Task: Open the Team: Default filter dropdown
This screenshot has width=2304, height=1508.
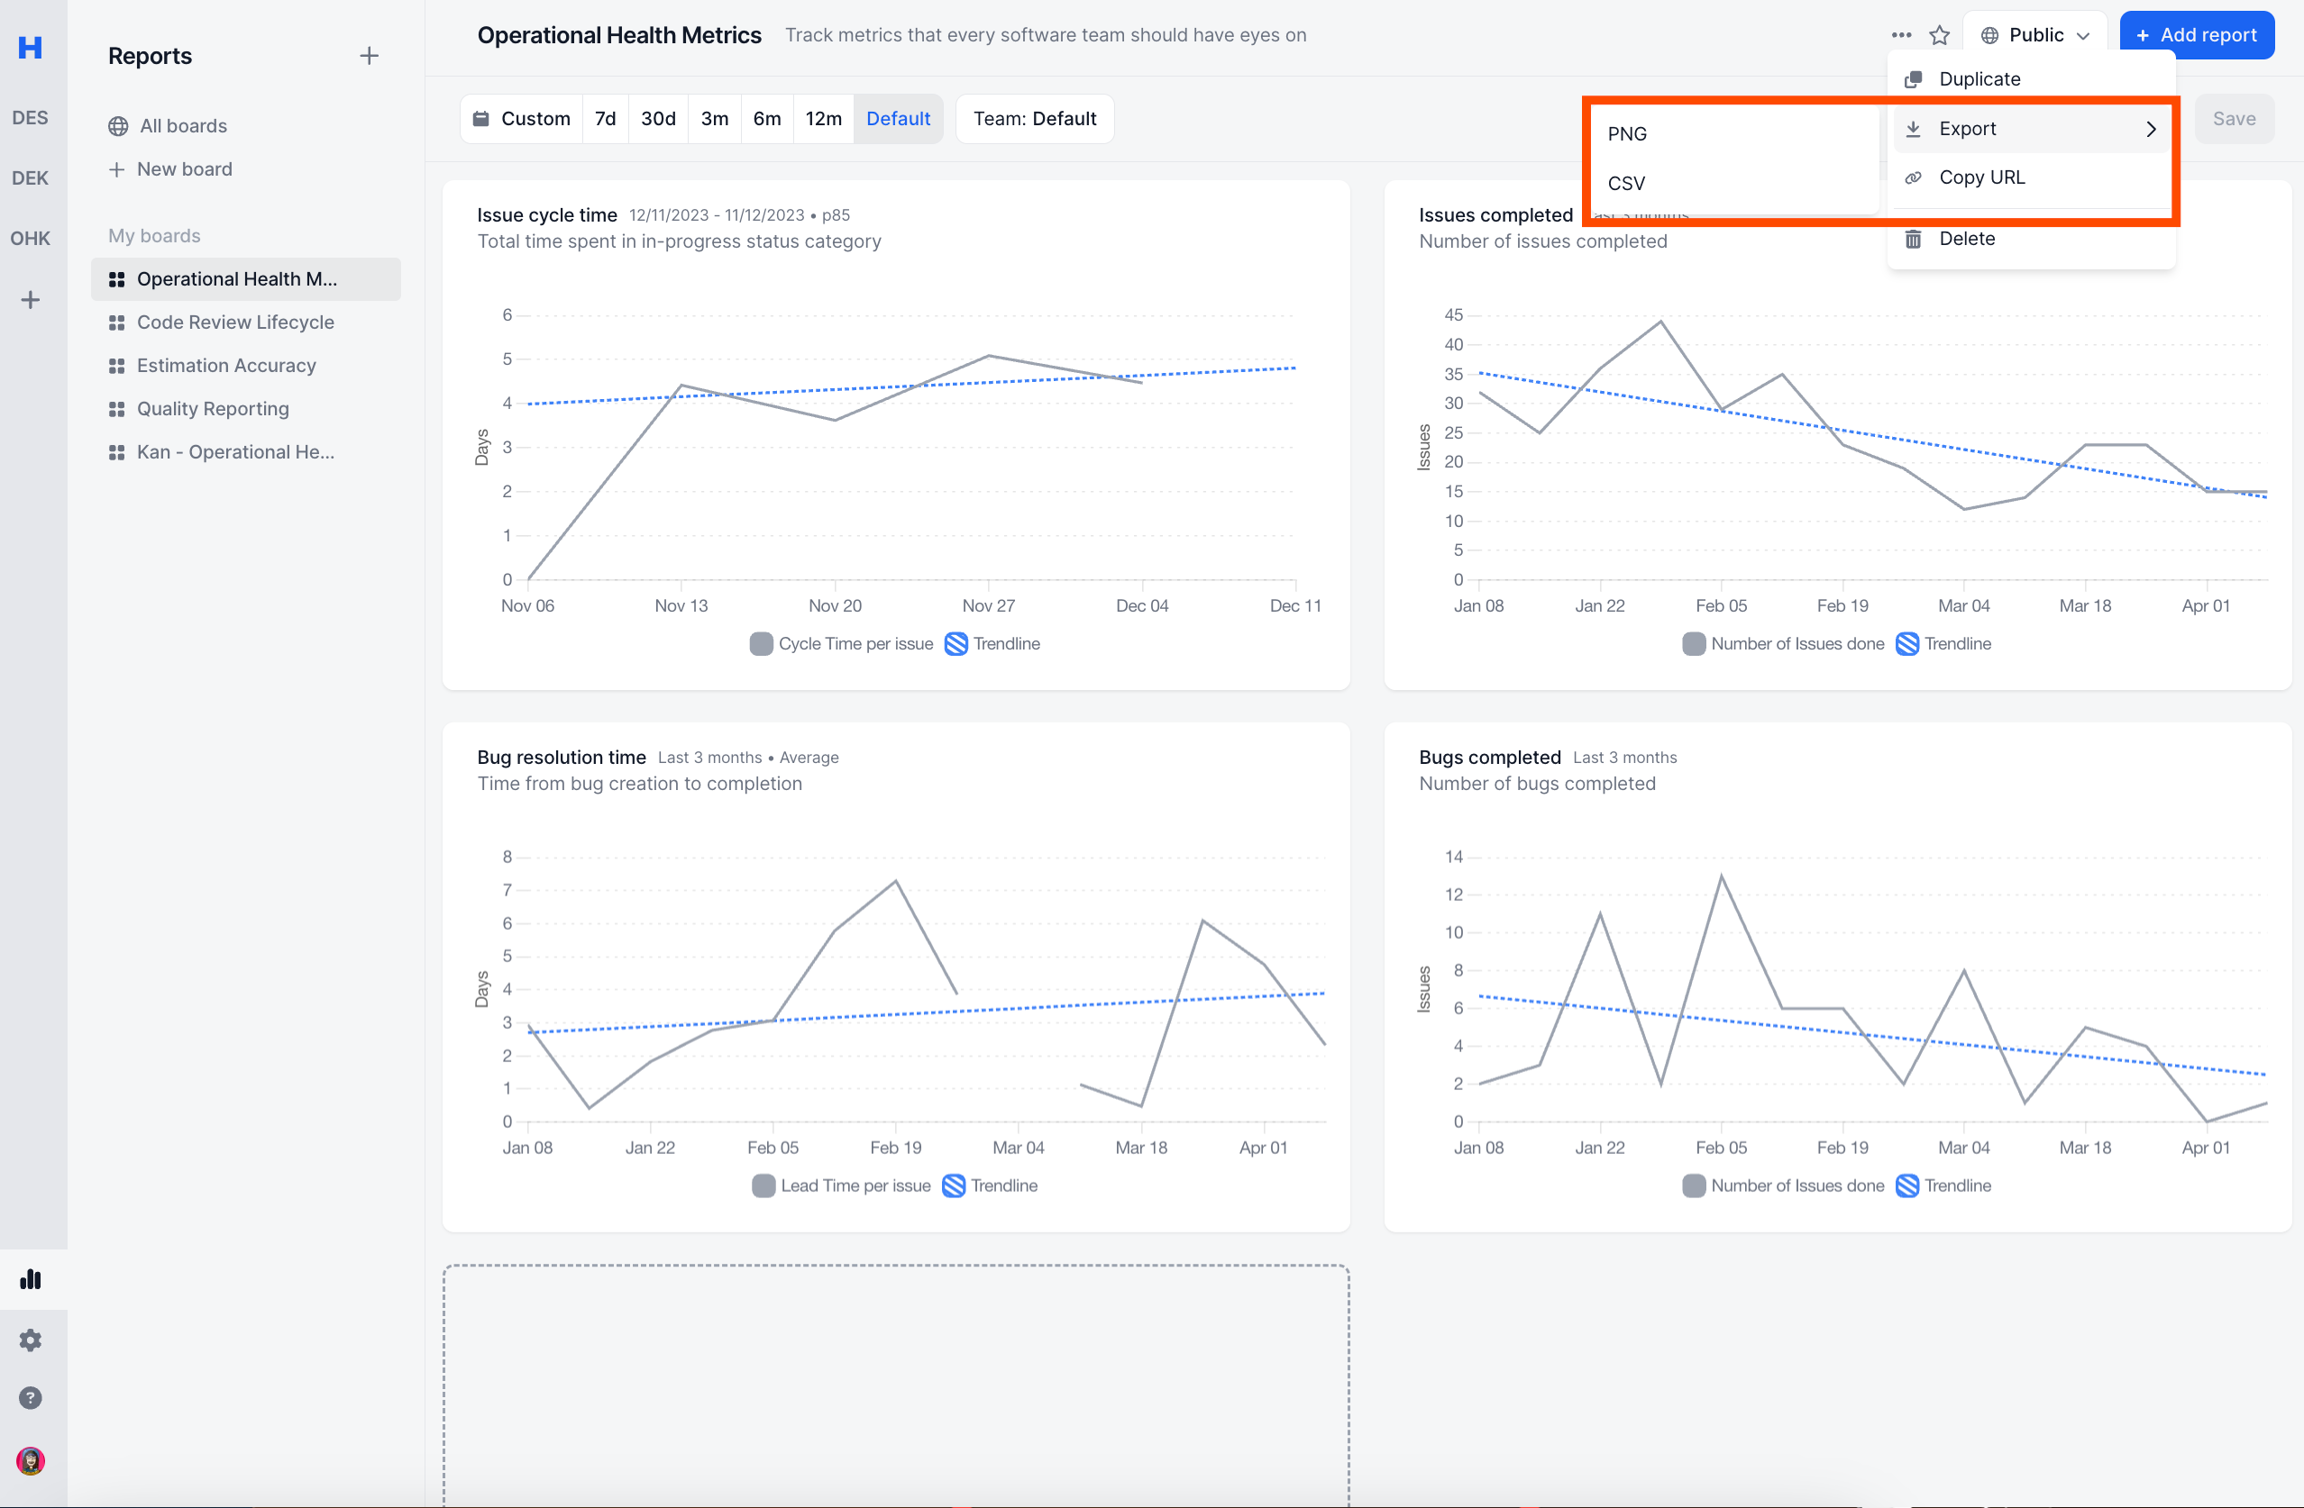Action: (x=1034, y=119)
